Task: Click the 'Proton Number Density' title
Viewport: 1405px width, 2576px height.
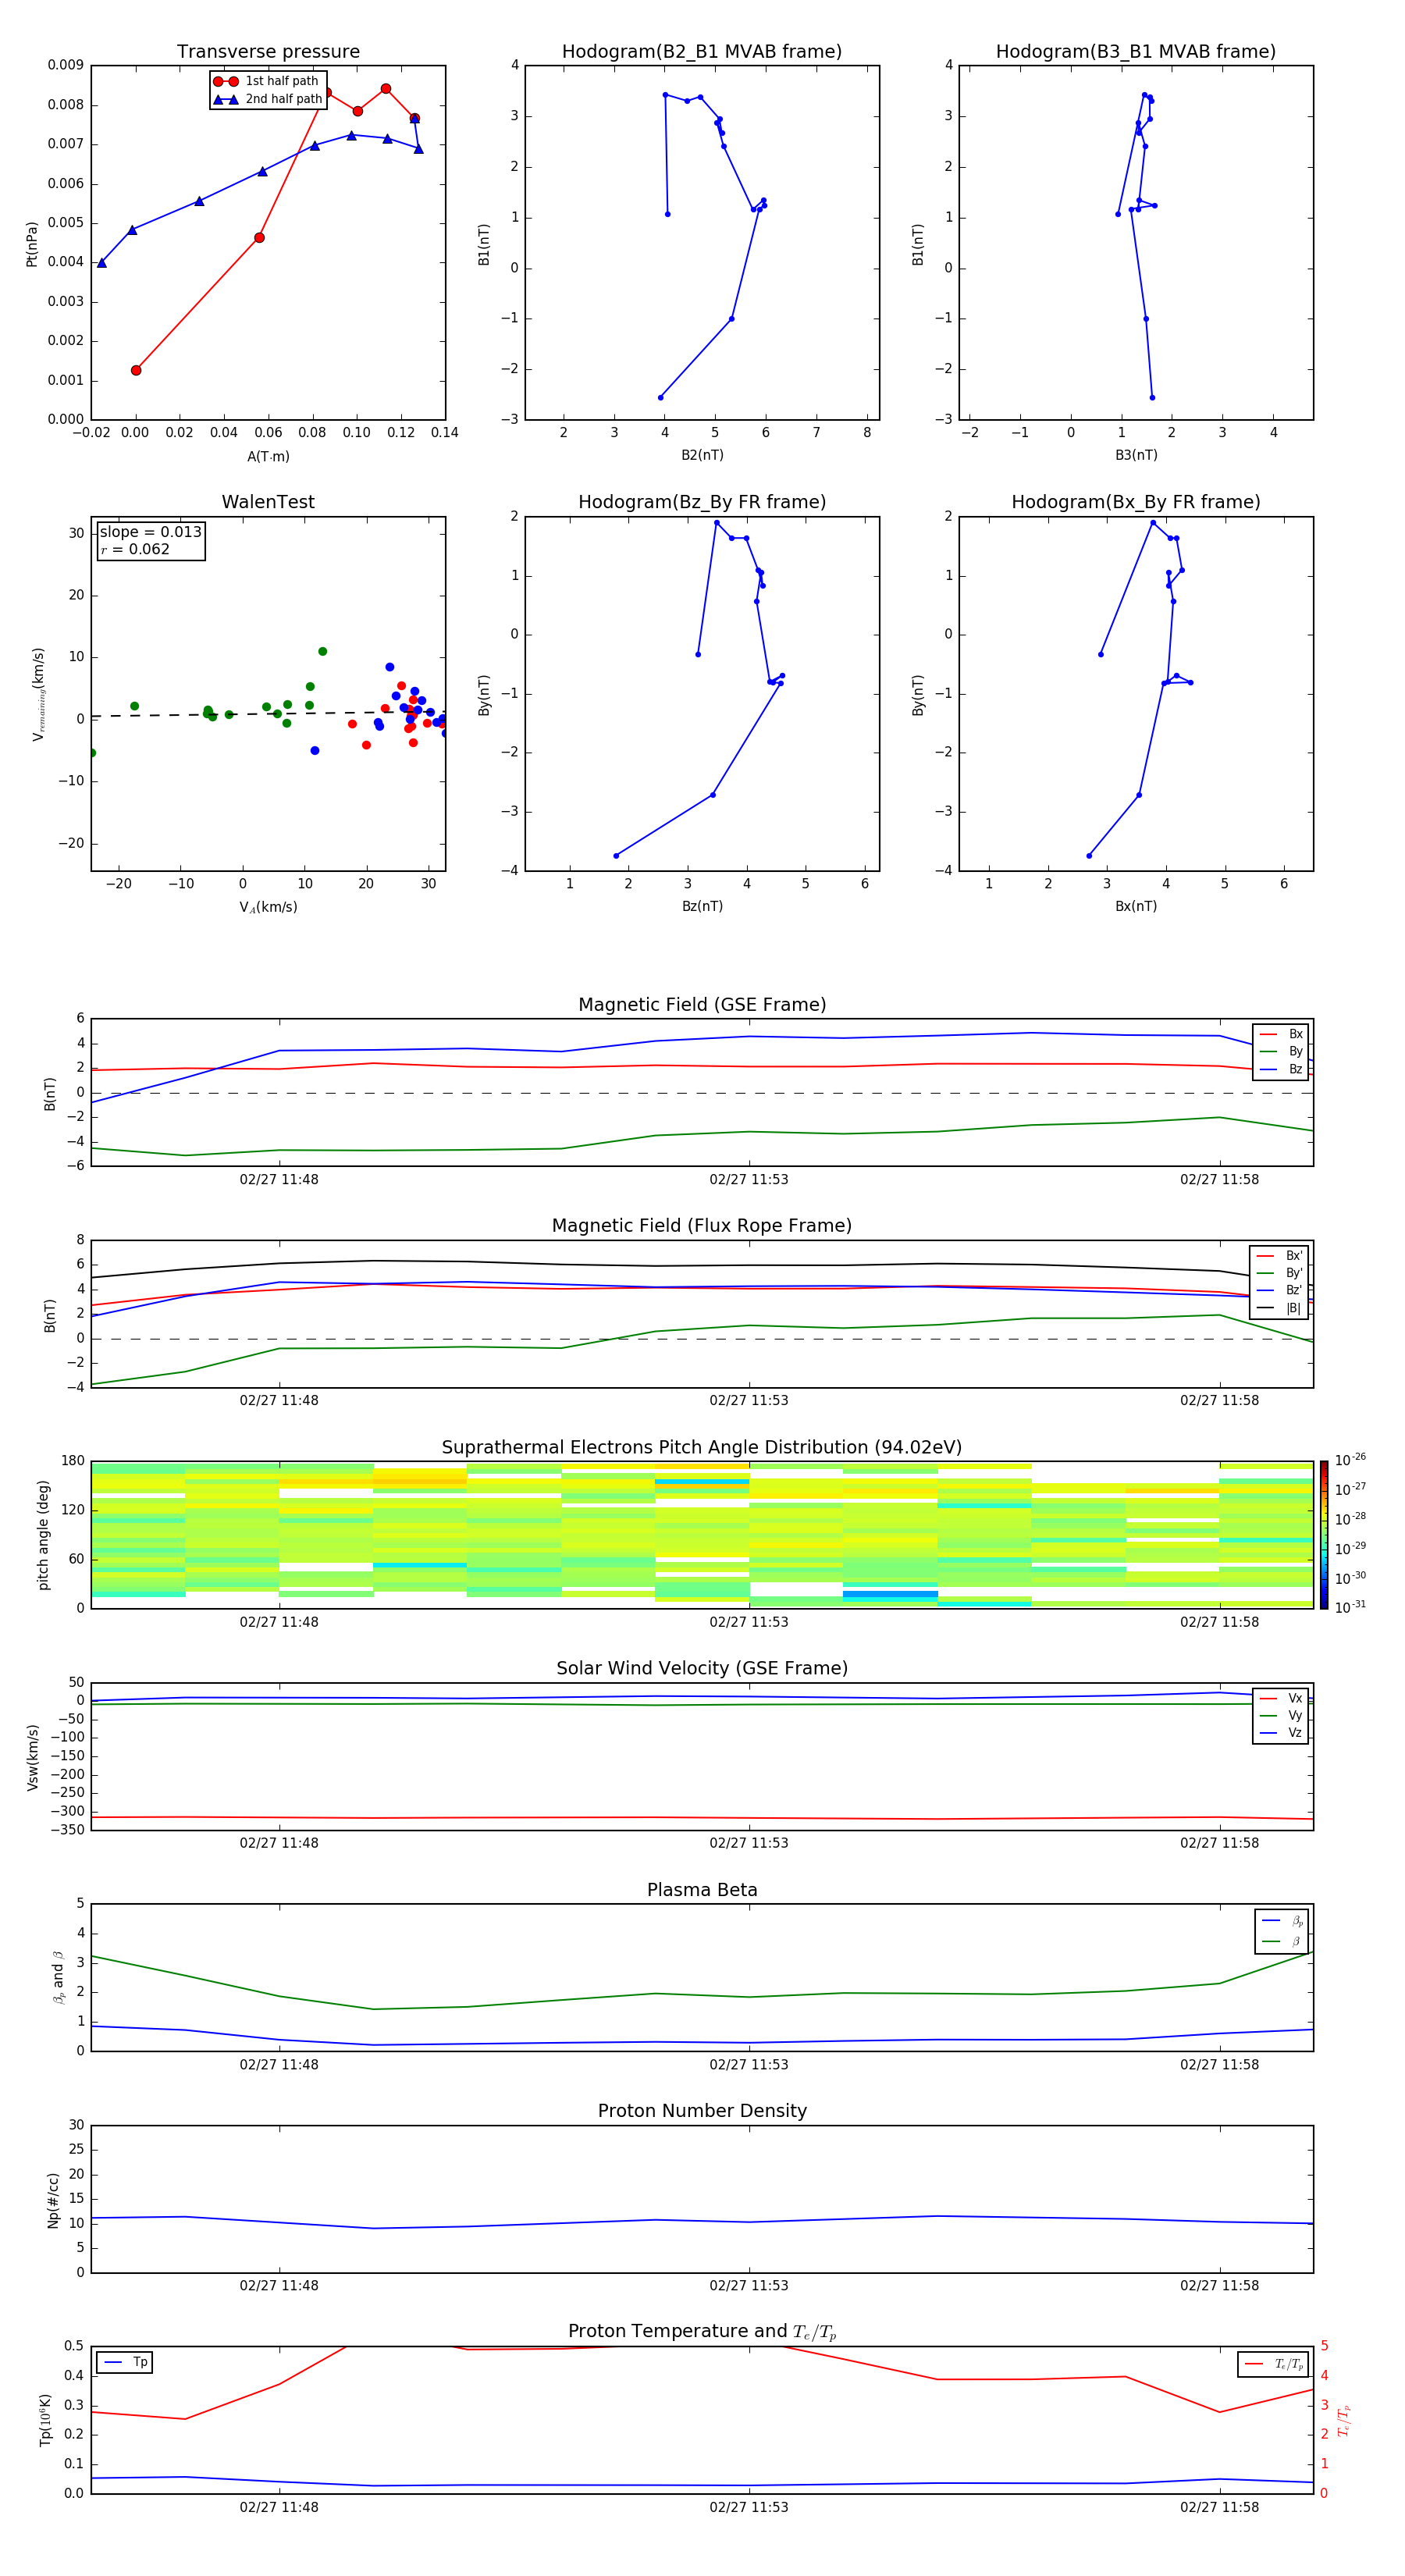Action: click(x=702, y=2111)
